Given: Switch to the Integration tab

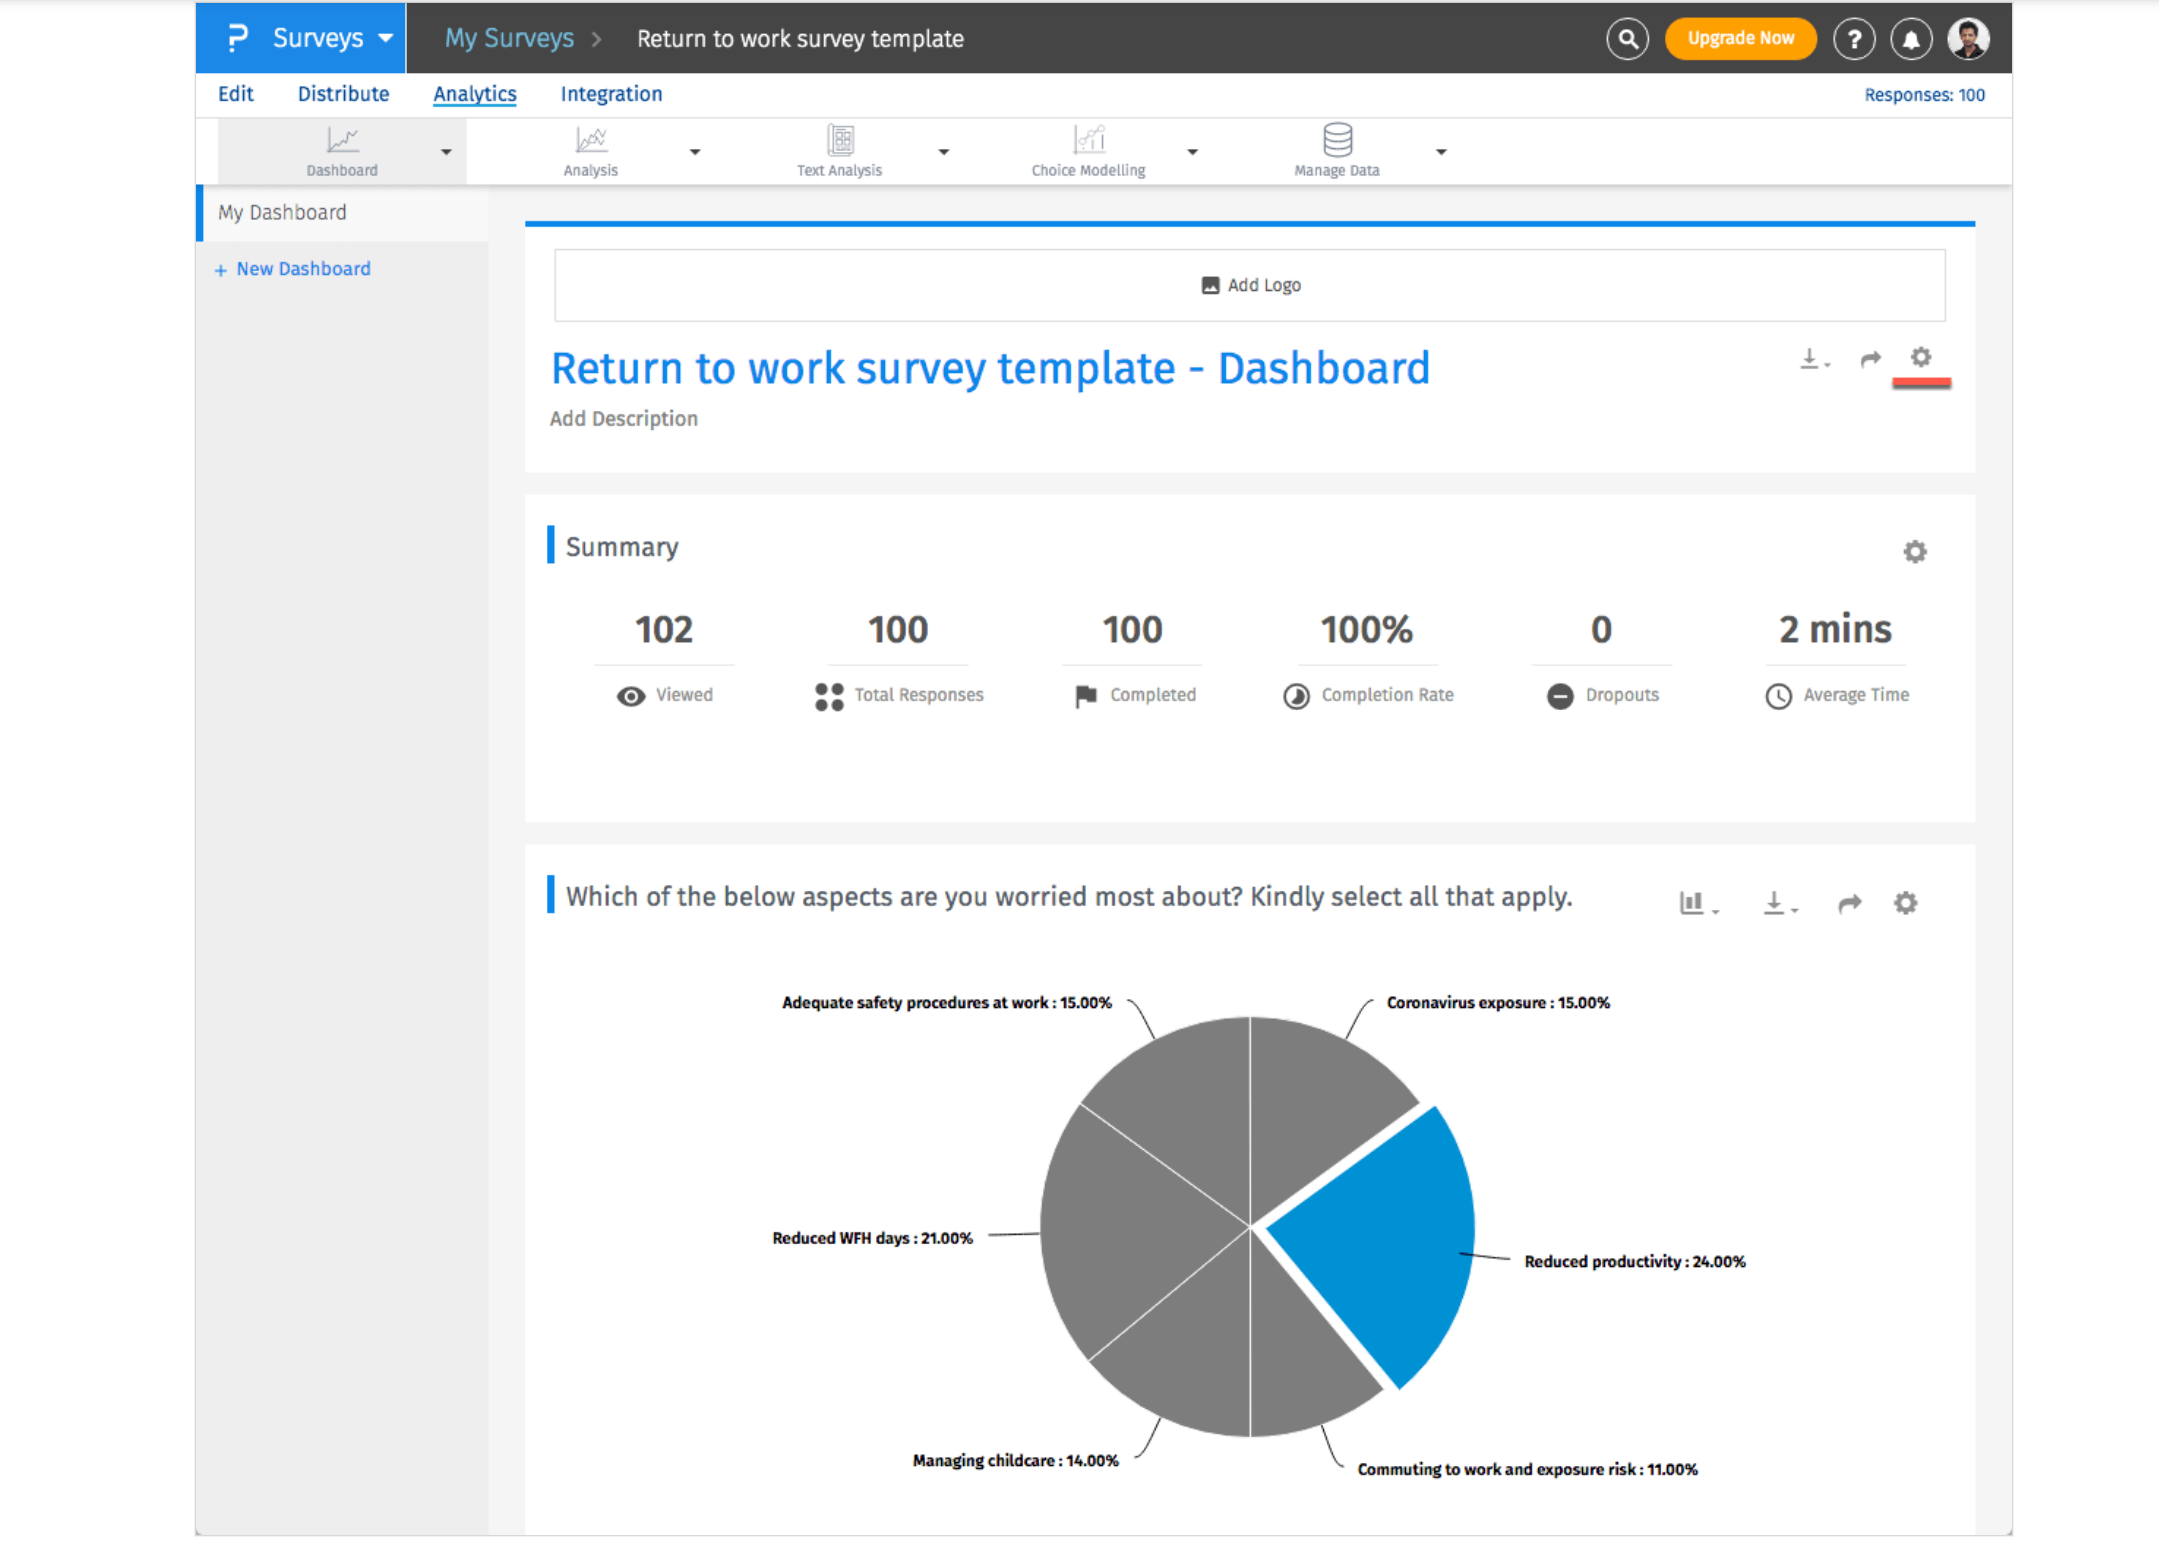Looking at the screenshot, I should pyautogui.click(x=610, y=93).
